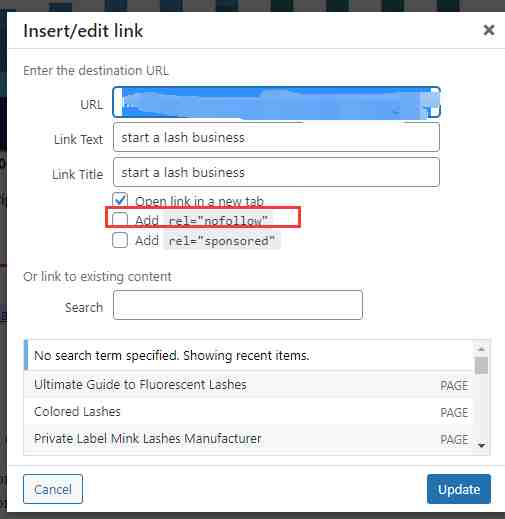Click the scroll up arrow in results list
The width and height of the screenshot is (505, 519).
click(x=481, y=349)
